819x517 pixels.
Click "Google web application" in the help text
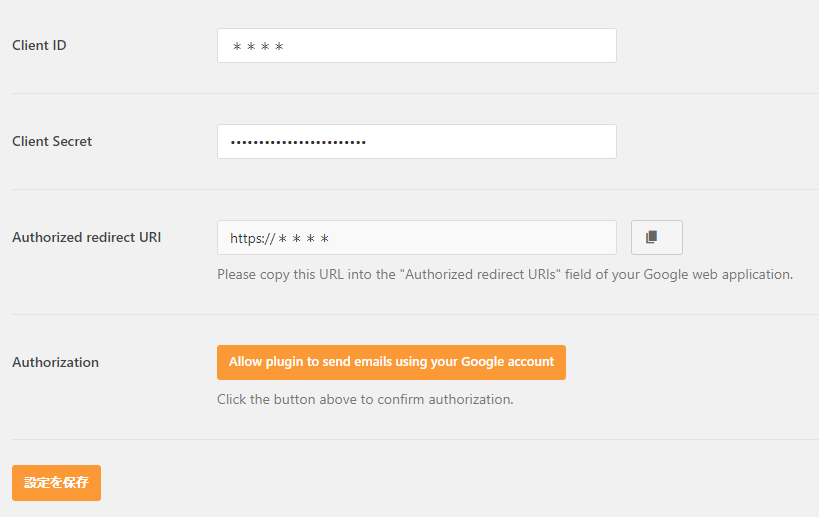tap(715, 274)
